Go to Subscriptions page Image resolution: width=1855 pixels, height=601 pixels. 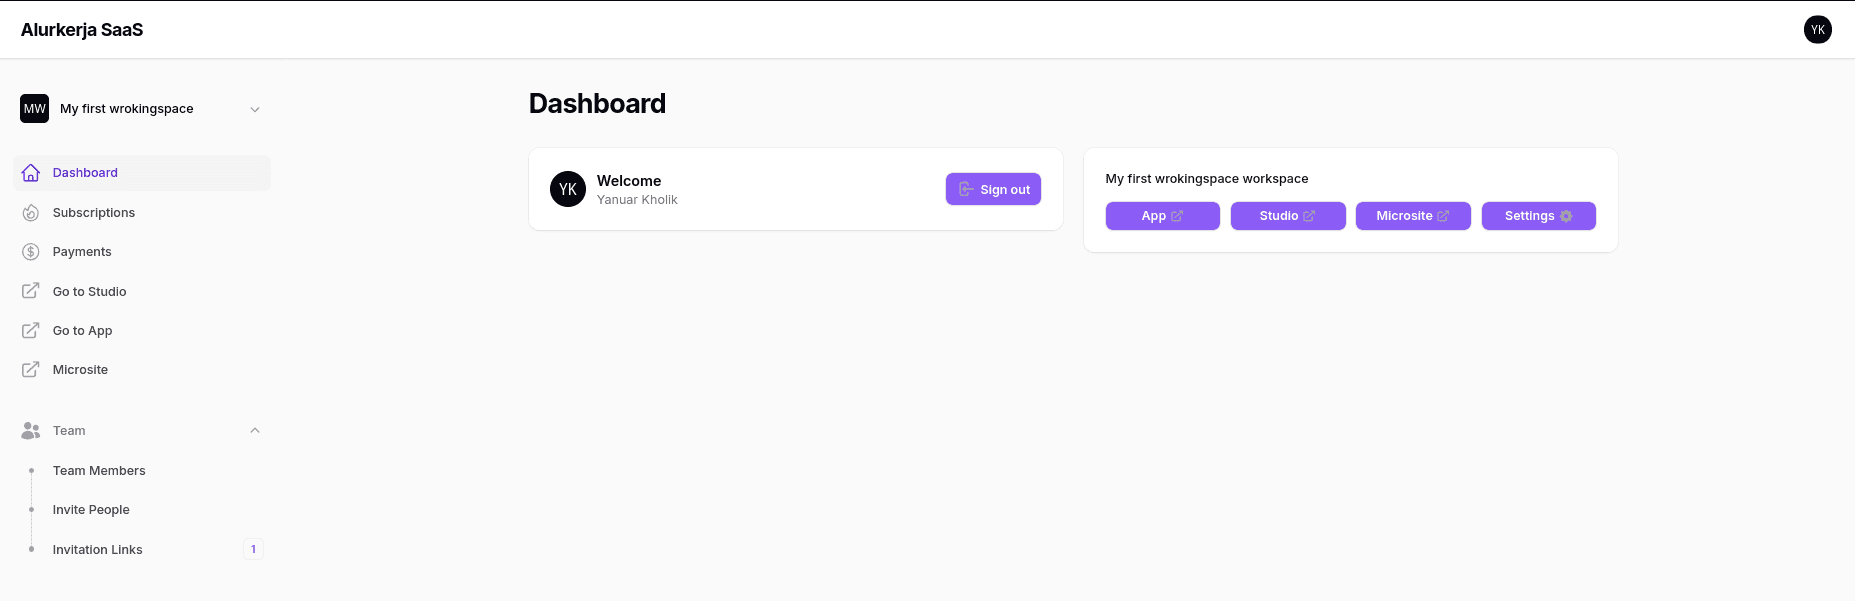coord(142,212)
